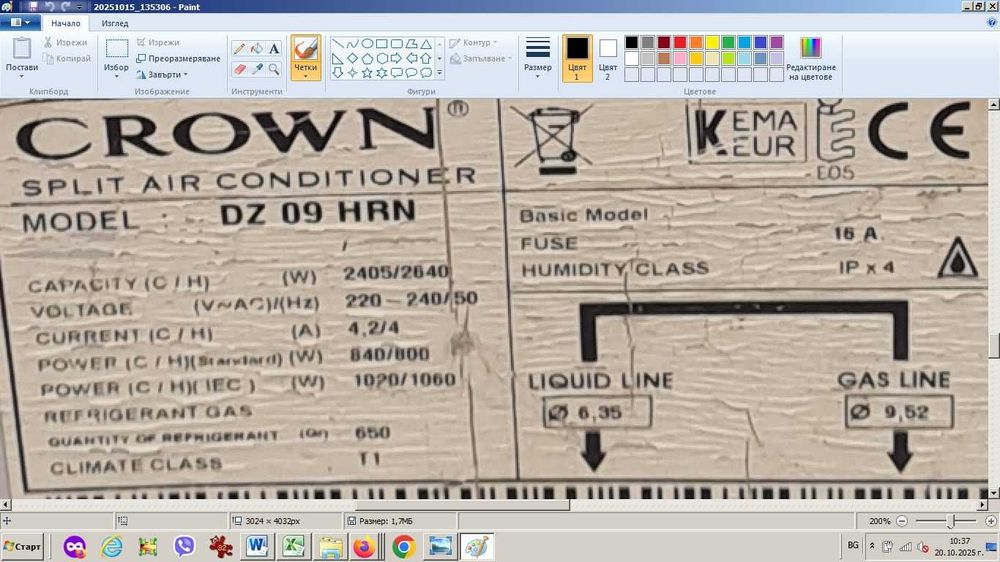Image resolution: width=1000 pixels, height=562 pixels.
Task: Pick the red color swatch
Action: (680, 42)
